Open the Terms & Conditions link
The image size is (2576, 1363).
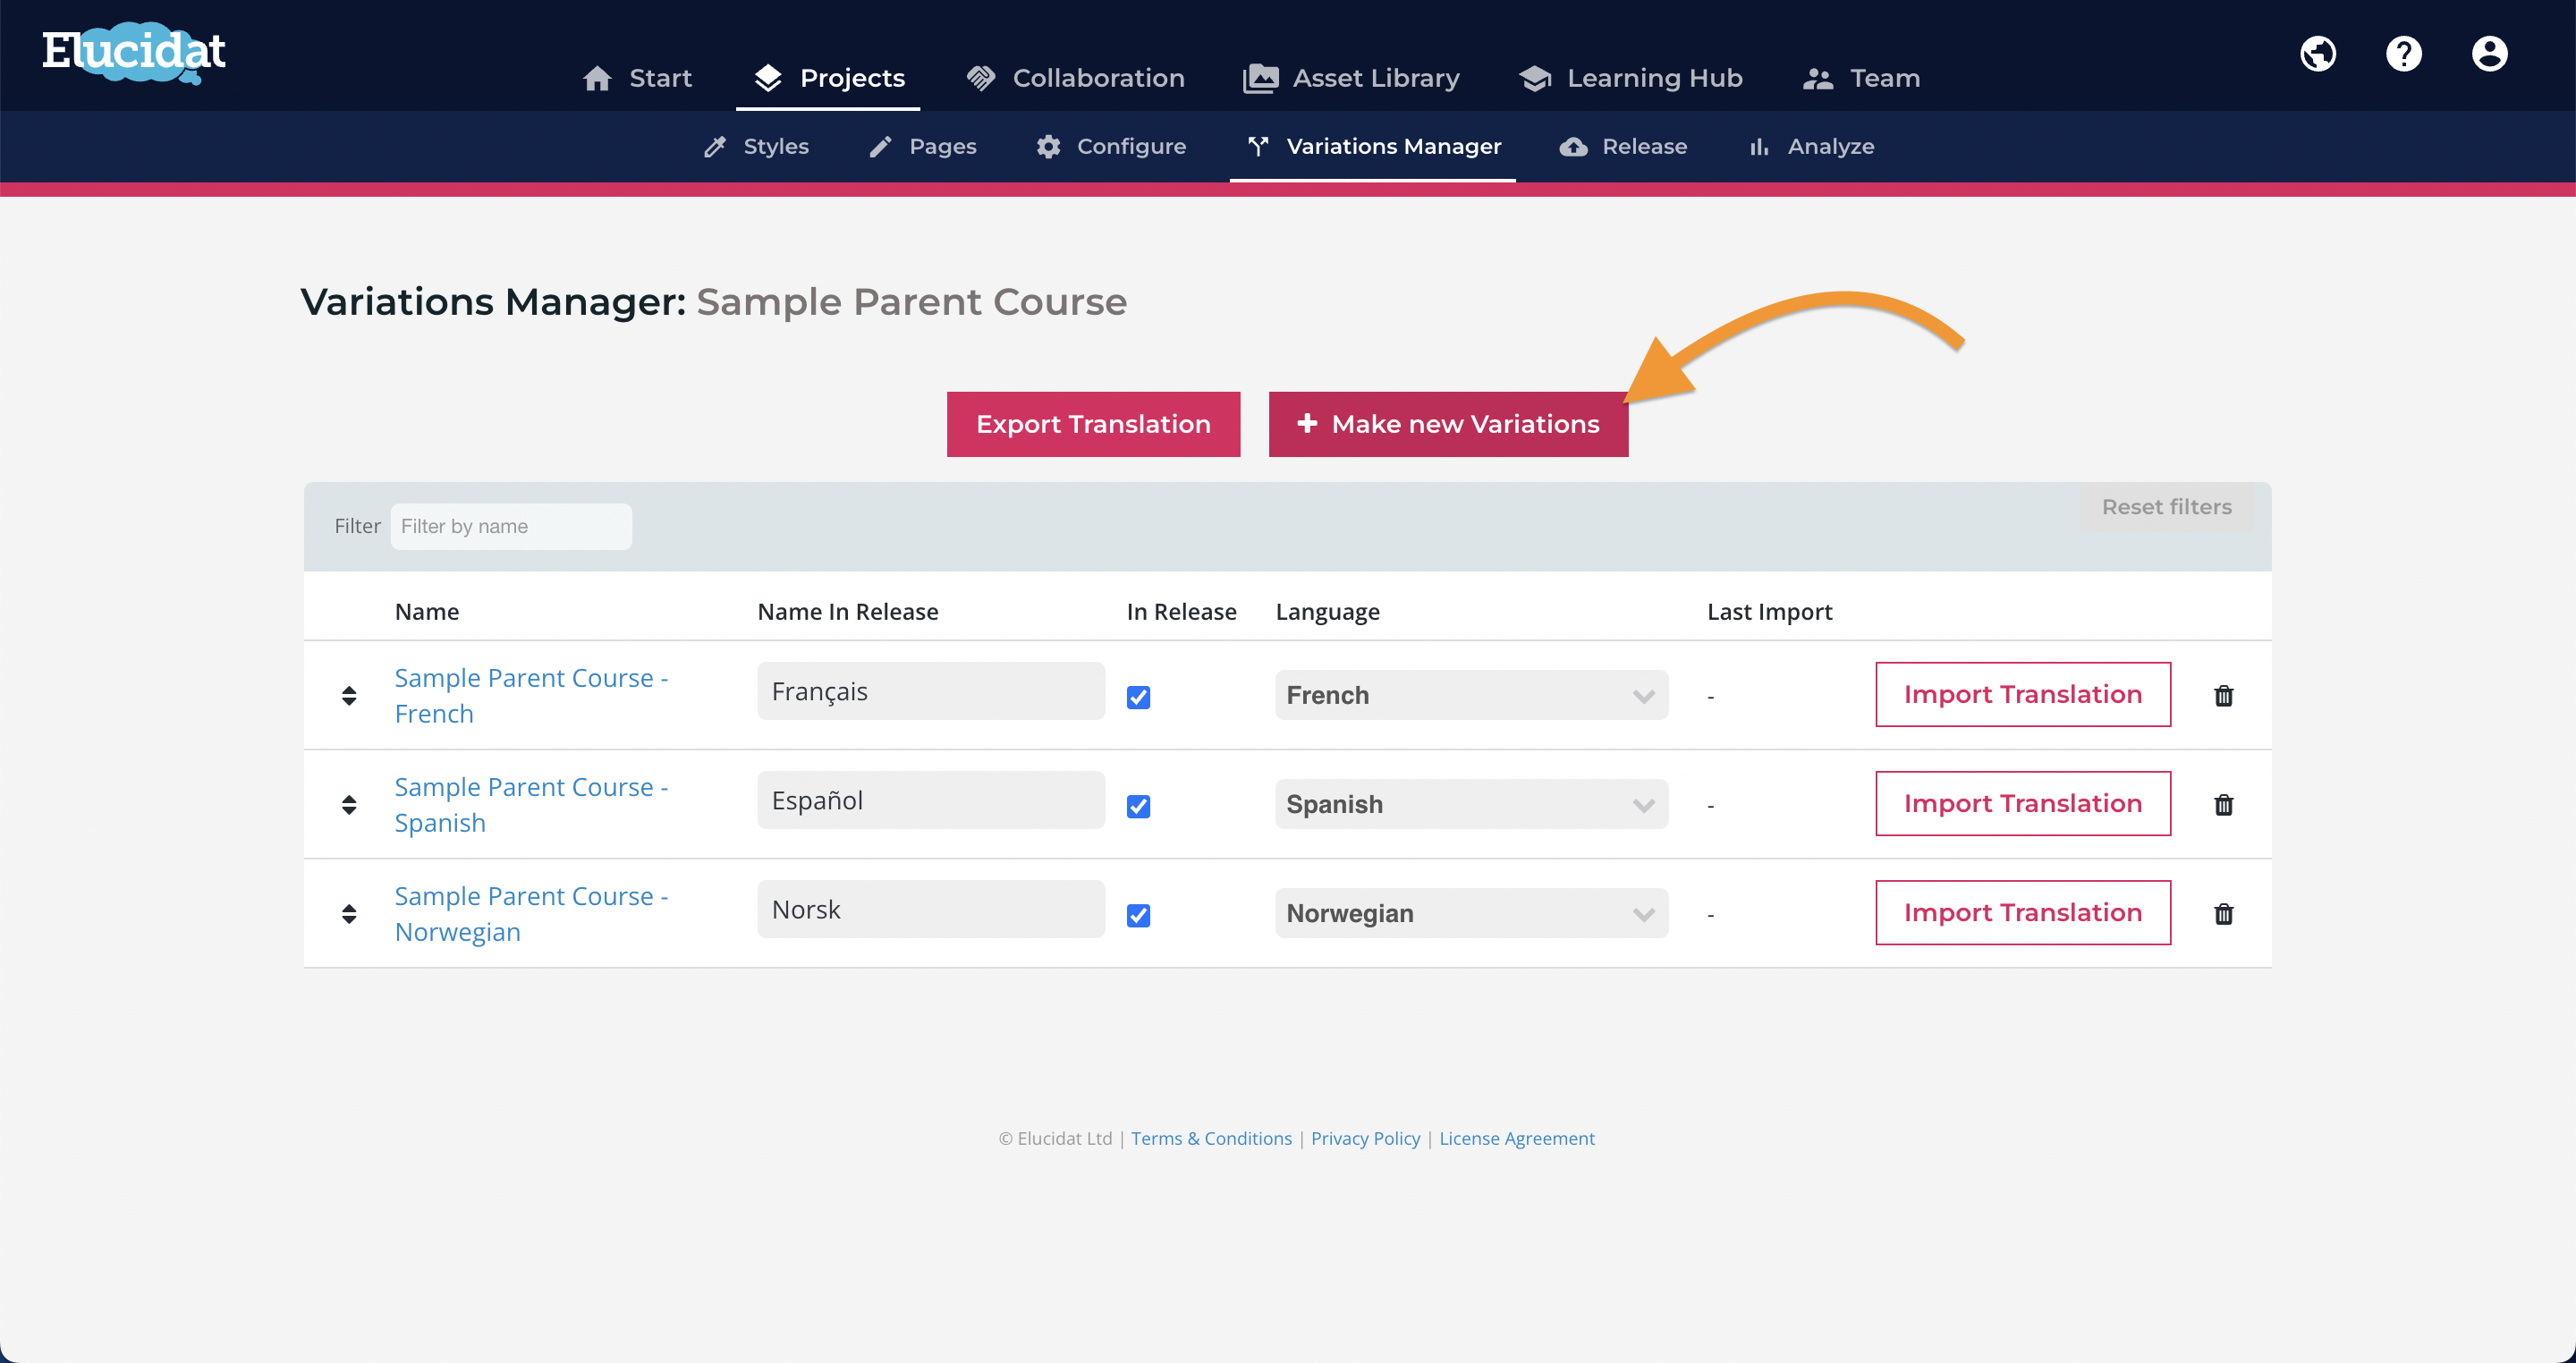pyautogui.click(x=1211, y=1138)
